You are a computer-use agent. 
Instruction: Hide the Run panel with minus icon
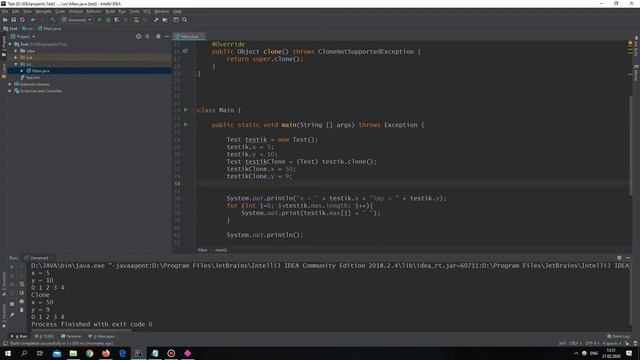tap(628, 258)
